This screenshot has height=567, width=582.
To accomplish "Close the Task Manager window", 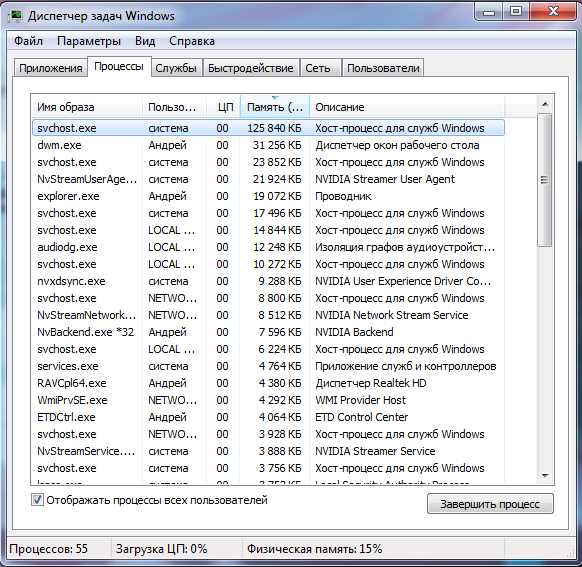I will 553,12.
